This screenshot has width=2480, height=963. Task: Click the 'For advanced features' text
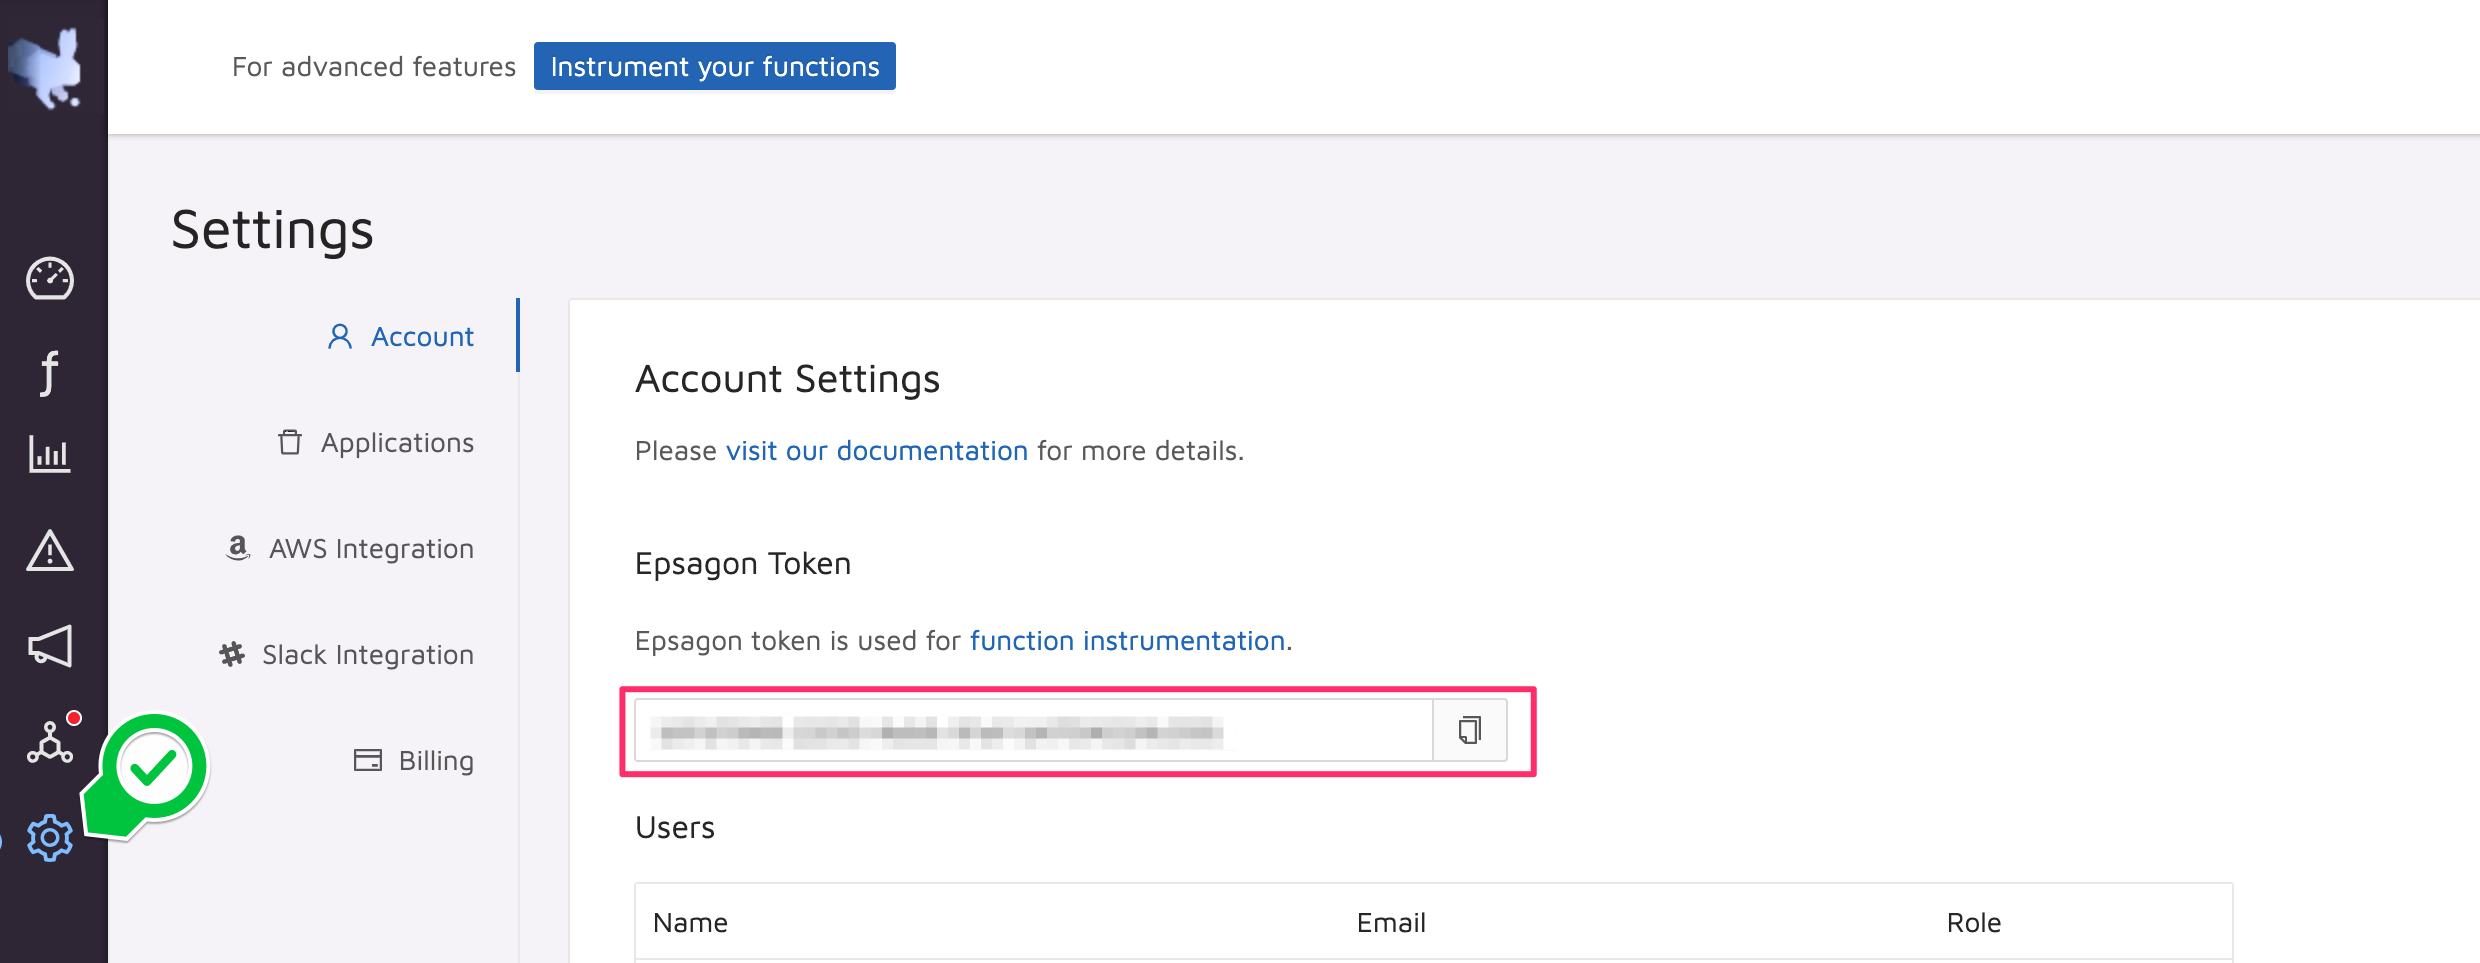(x=374, y=67)
